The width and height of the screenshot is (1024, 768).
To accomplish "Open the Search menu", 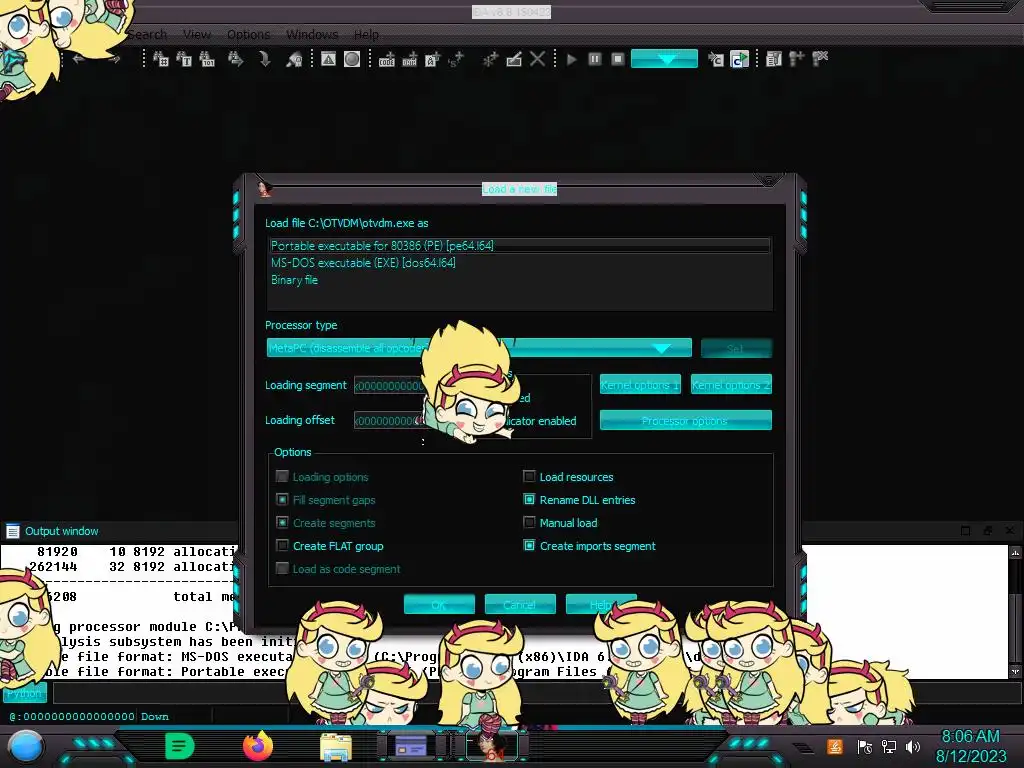I will 147,34.
